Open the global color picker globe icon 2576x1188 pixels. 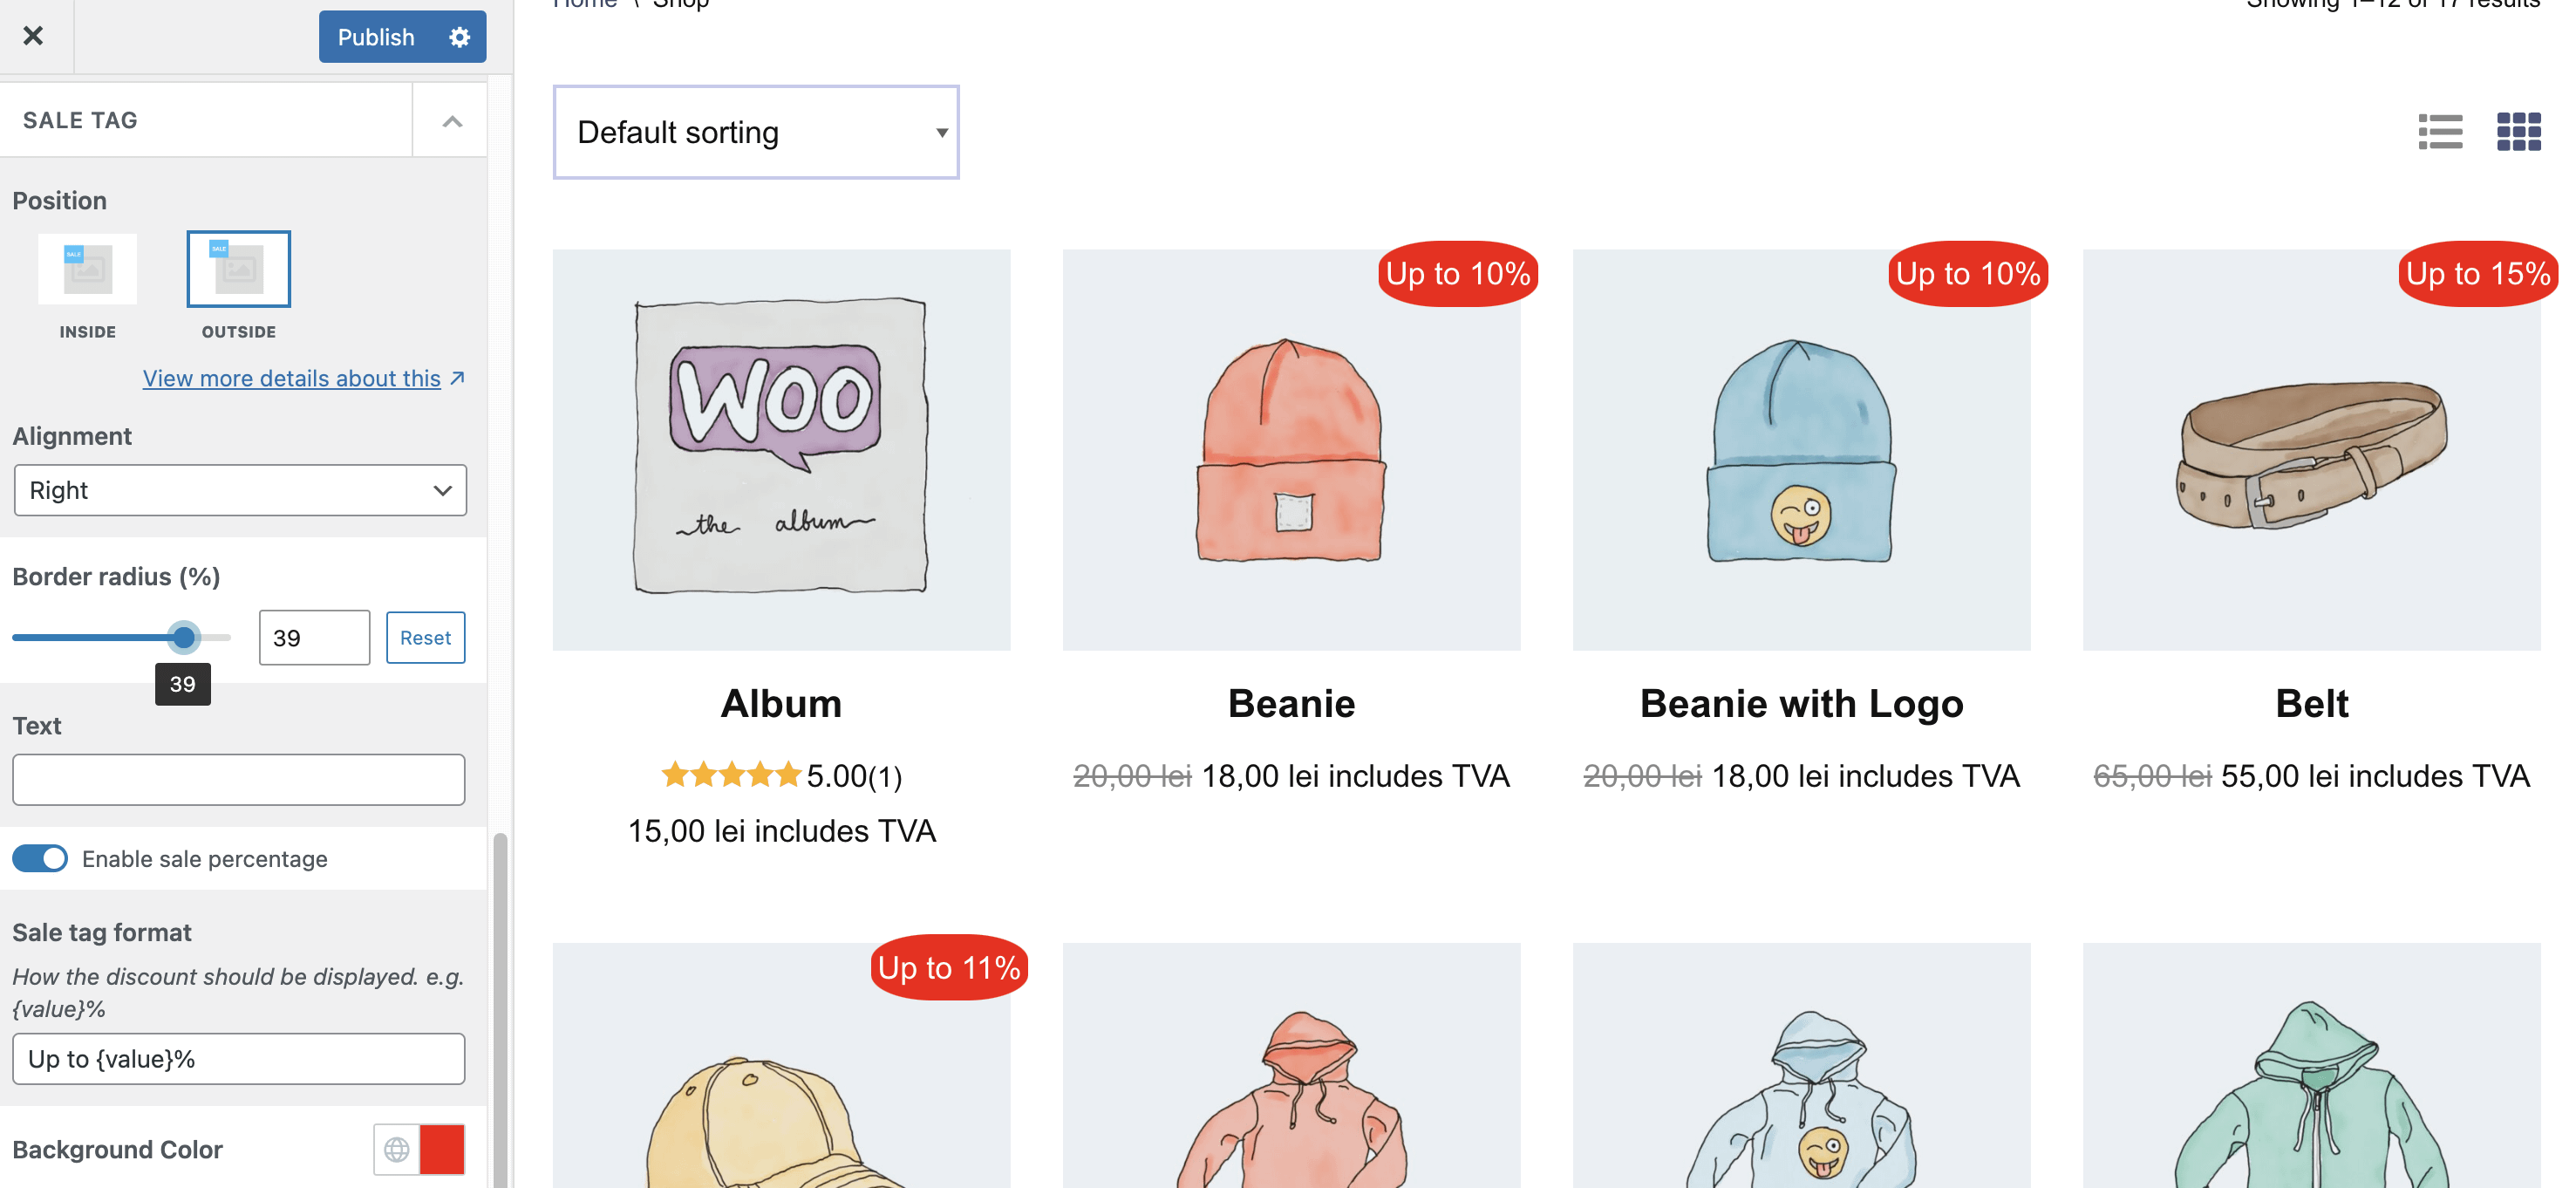[397, 1149]
